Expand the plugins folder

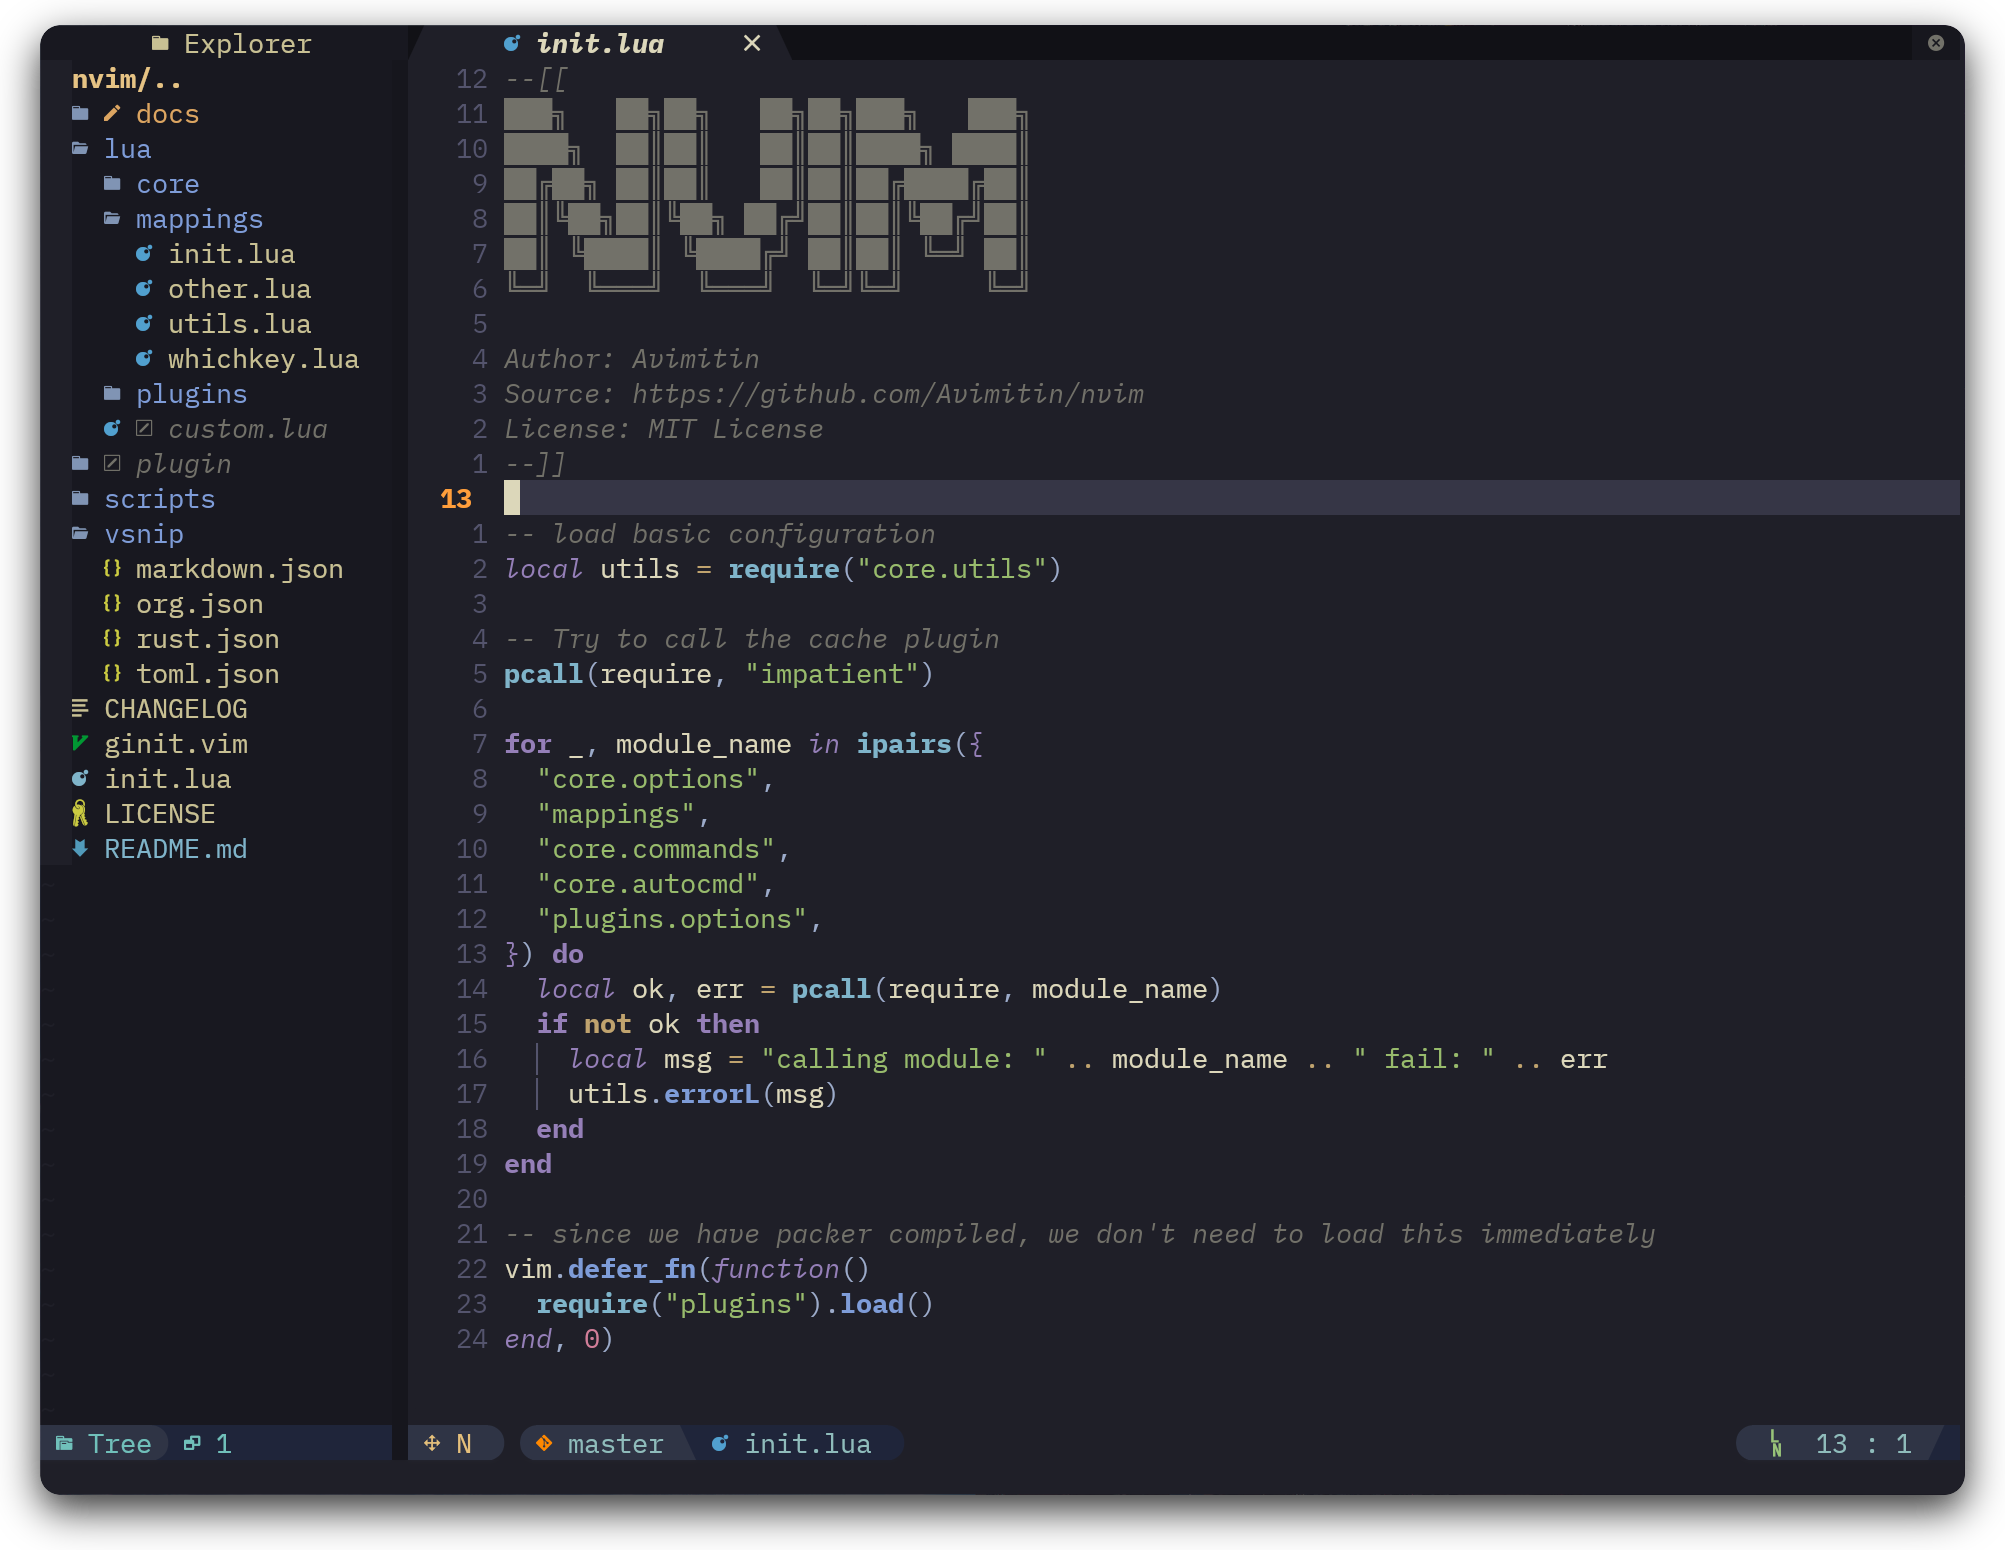click(190, 394)
